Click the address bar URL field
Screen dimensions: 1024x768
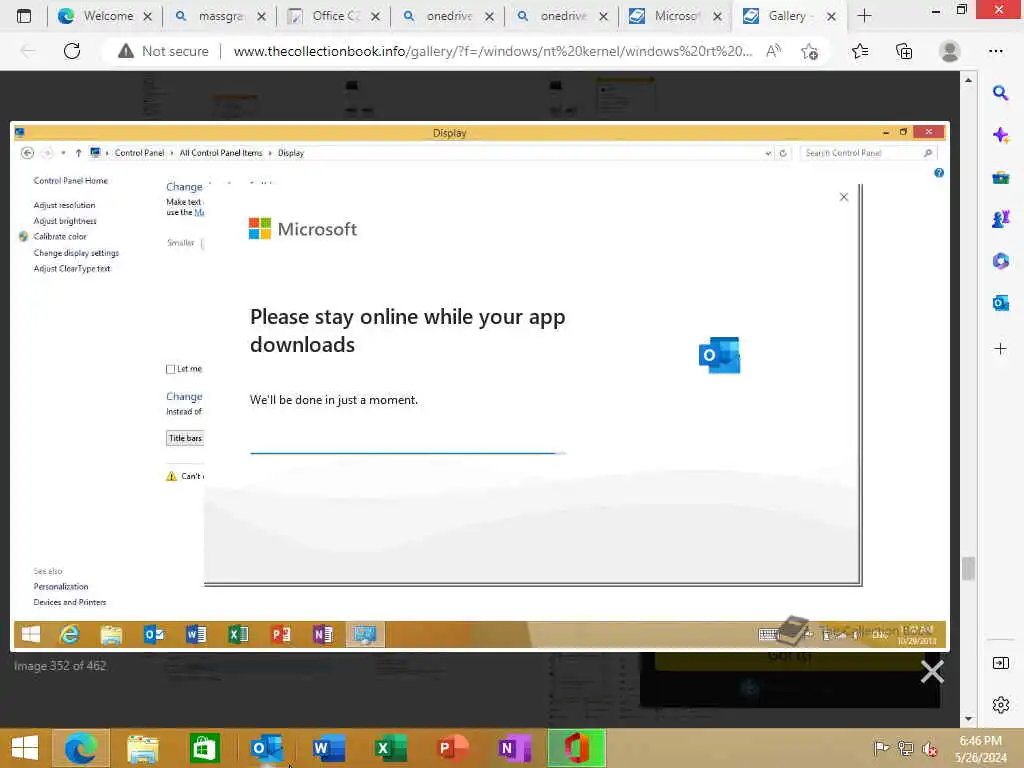click(x=492, y=51)
